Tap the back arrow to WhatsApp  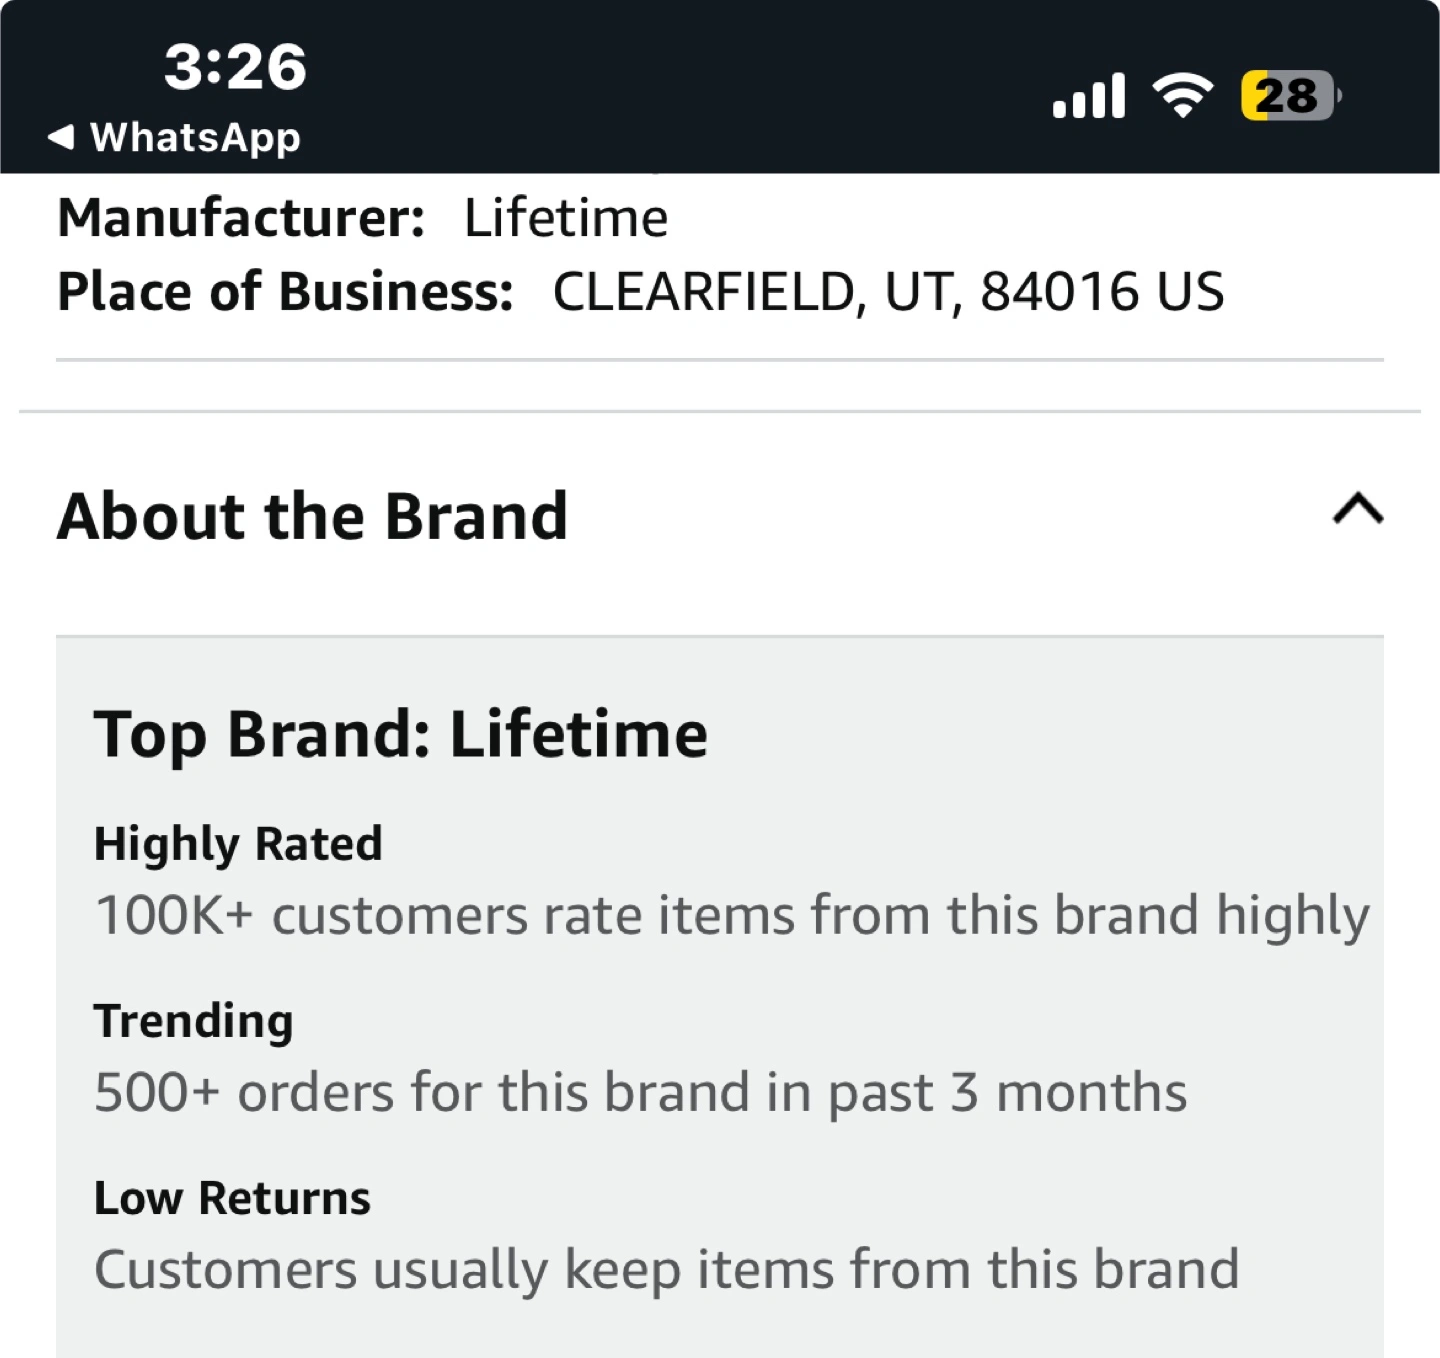(x=61, y=137)
